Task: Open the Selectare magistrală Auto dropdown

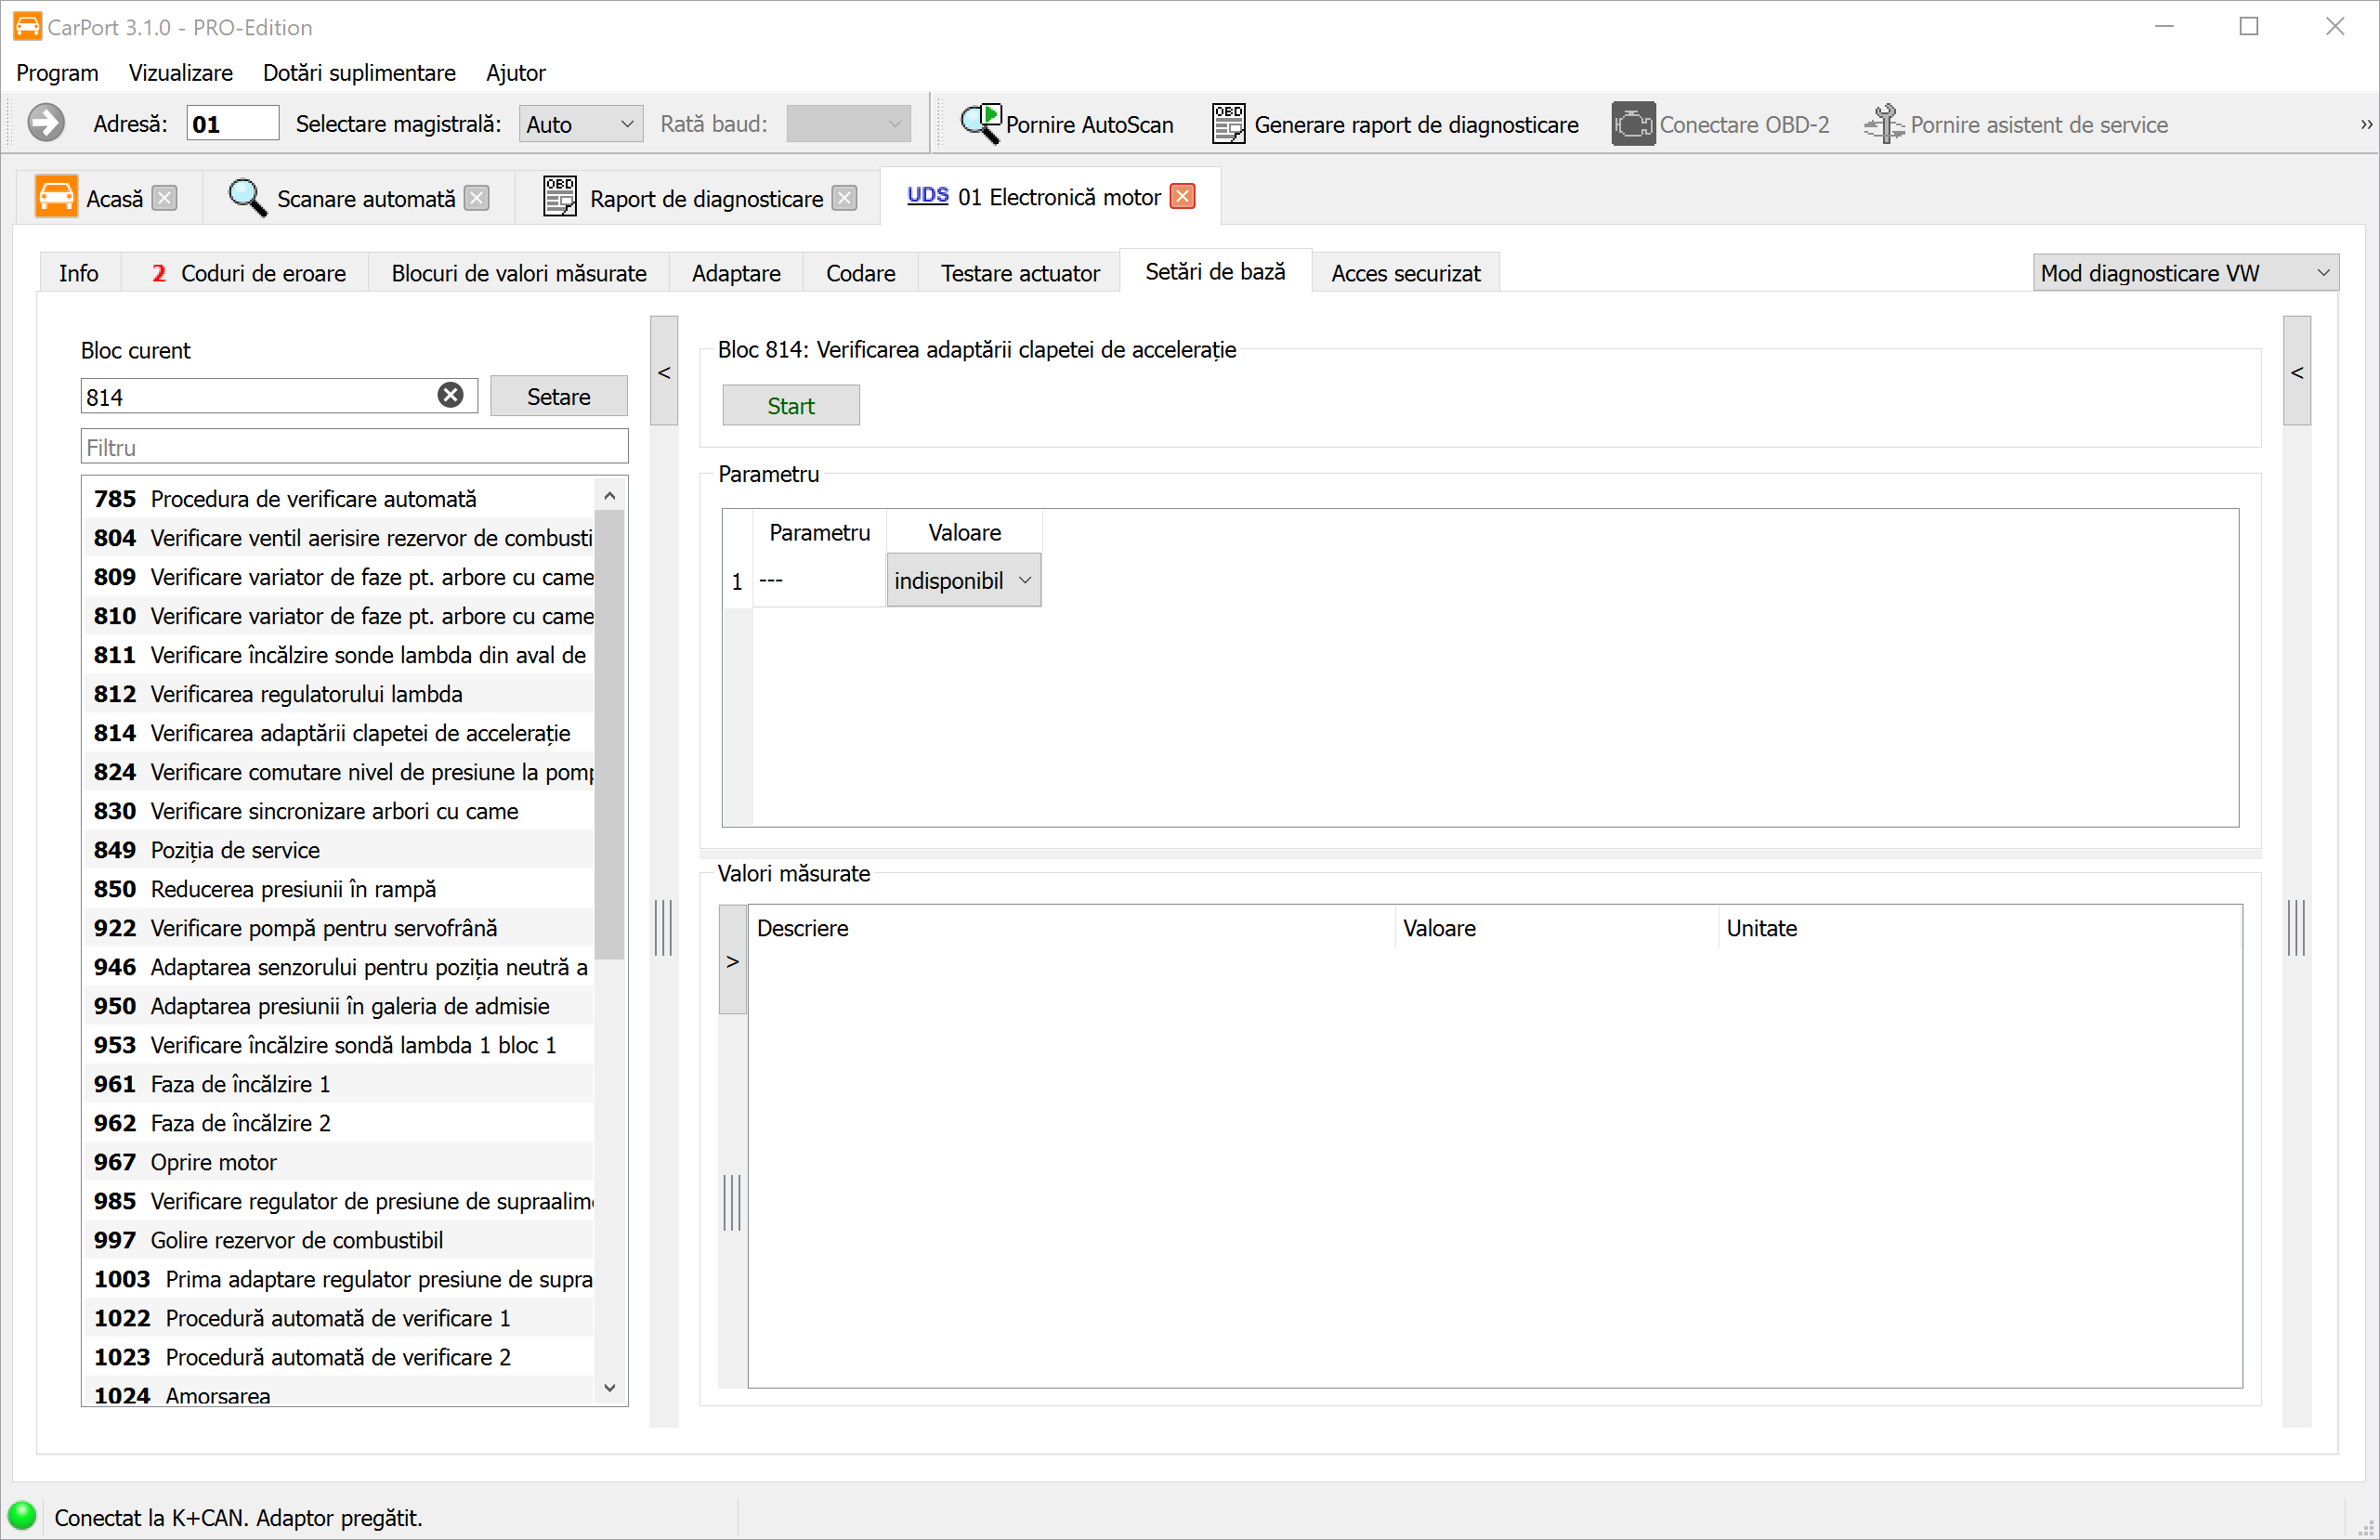Action: click(x=580, y=124)
